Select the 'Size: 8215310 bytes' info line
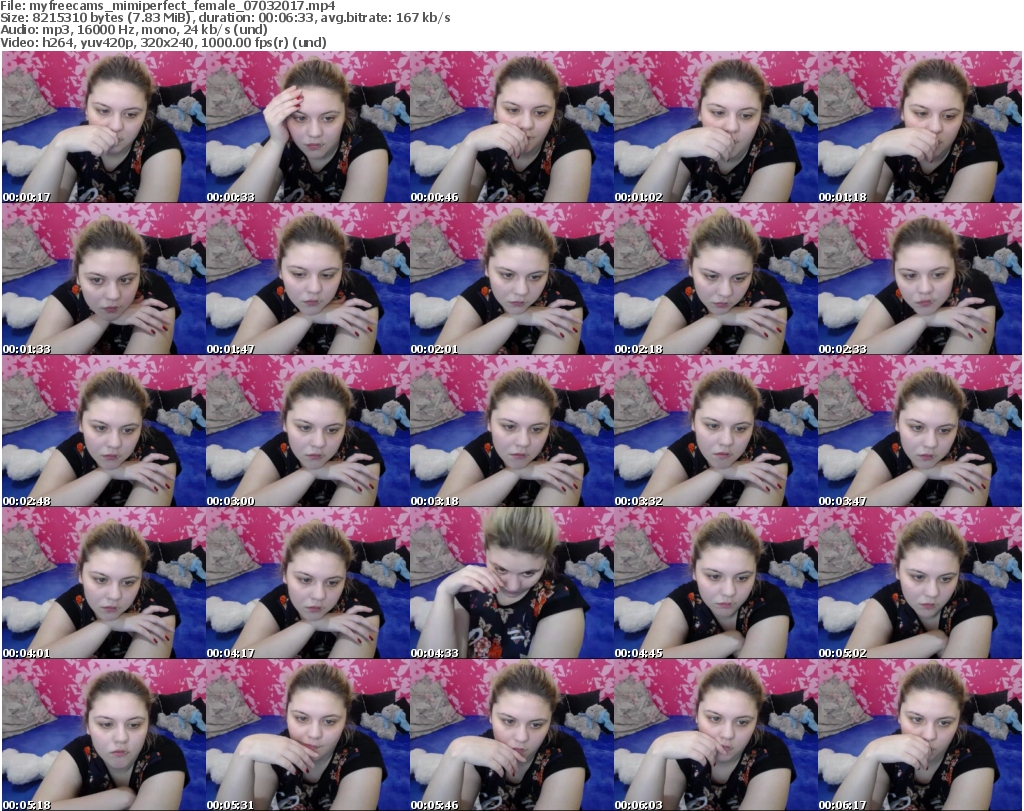Viewport: 1024px width, 811px height. coord(225,18)
